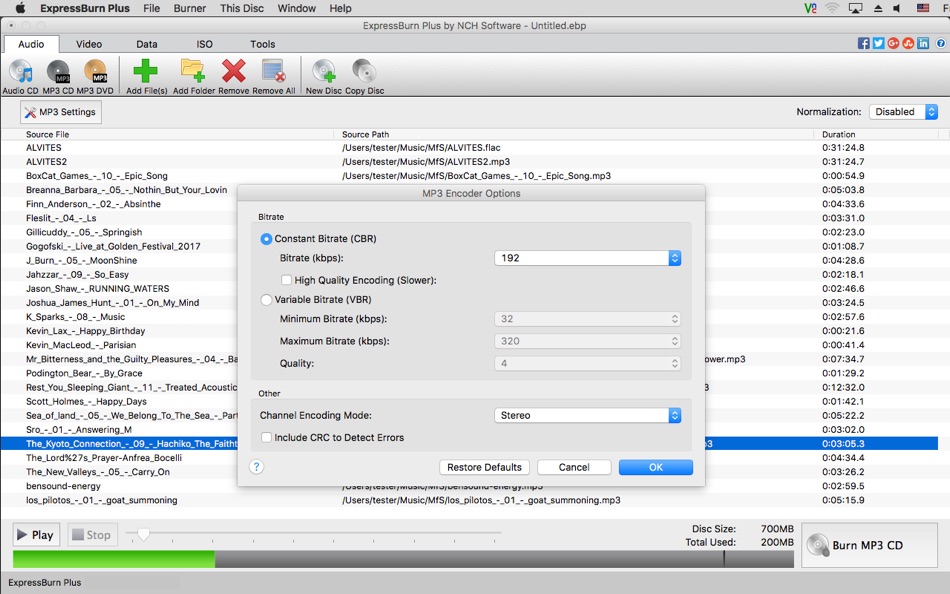950x594 pixels.
Task: Click the US flag input source icon
Action: 922,8
